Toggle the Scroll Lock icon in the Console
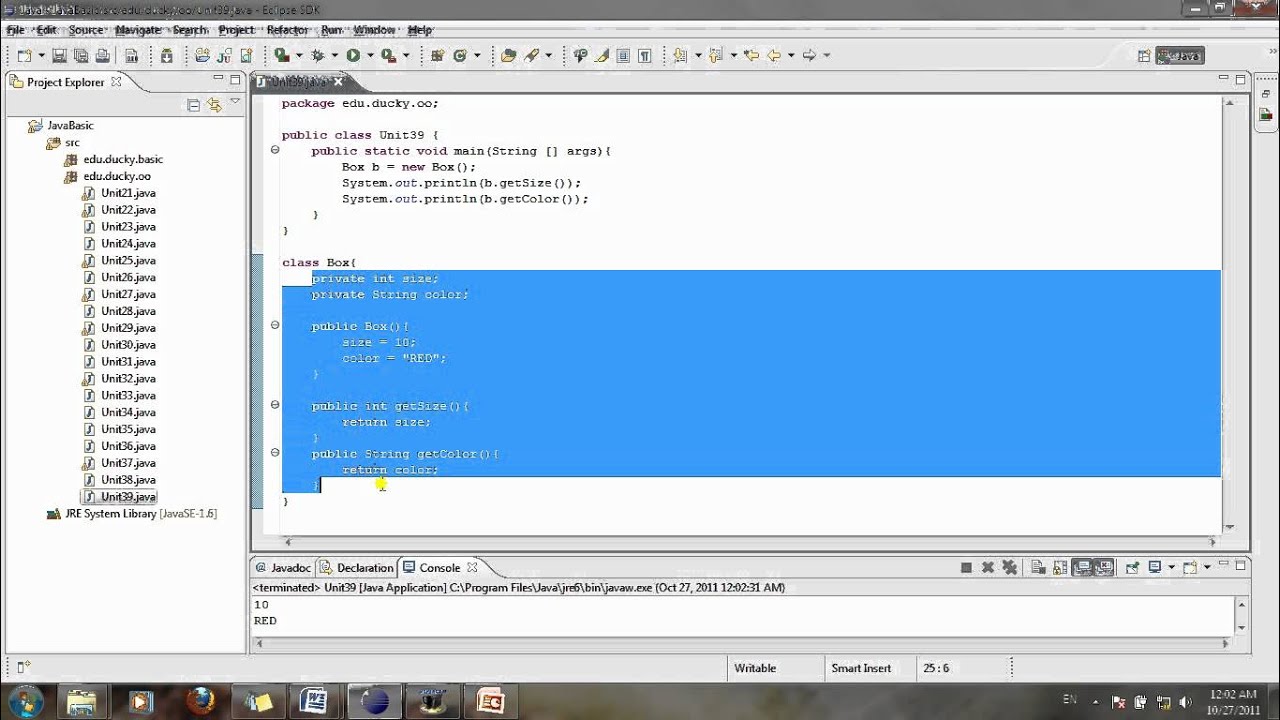1280x720 pixels. tap(1060, 568)
